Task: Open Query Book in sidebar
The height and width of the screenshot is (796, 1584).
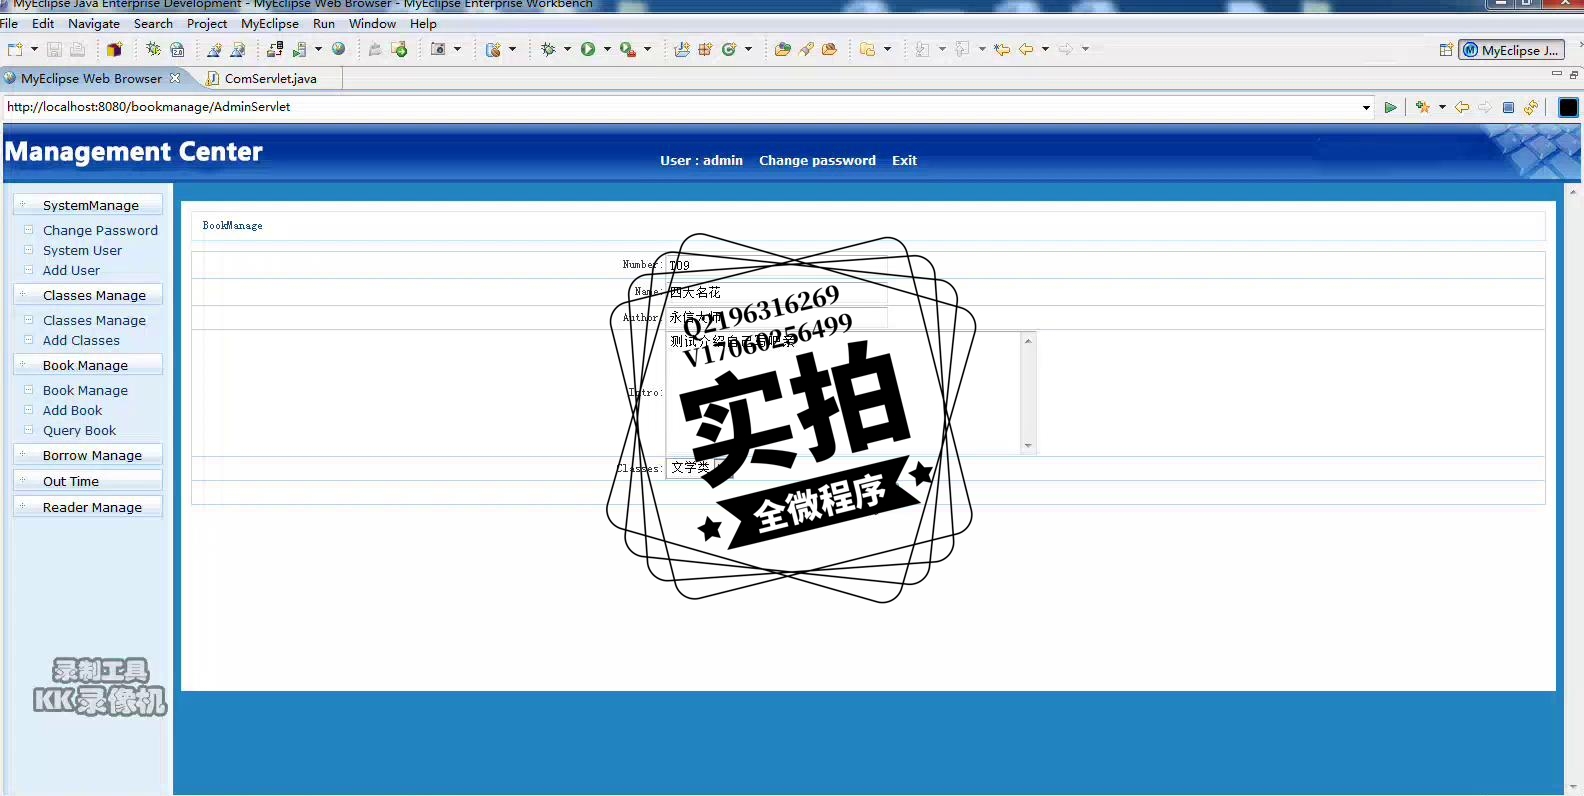Action: click(79, 430)
